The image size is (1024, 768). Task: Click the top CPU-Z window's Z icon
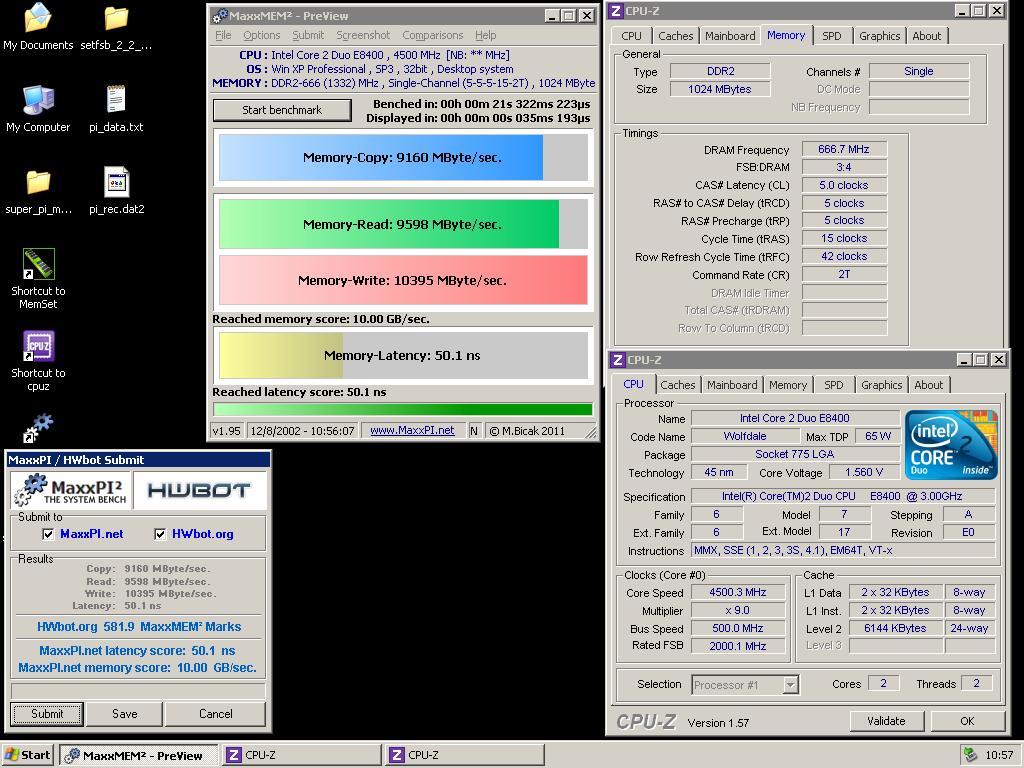616,10
